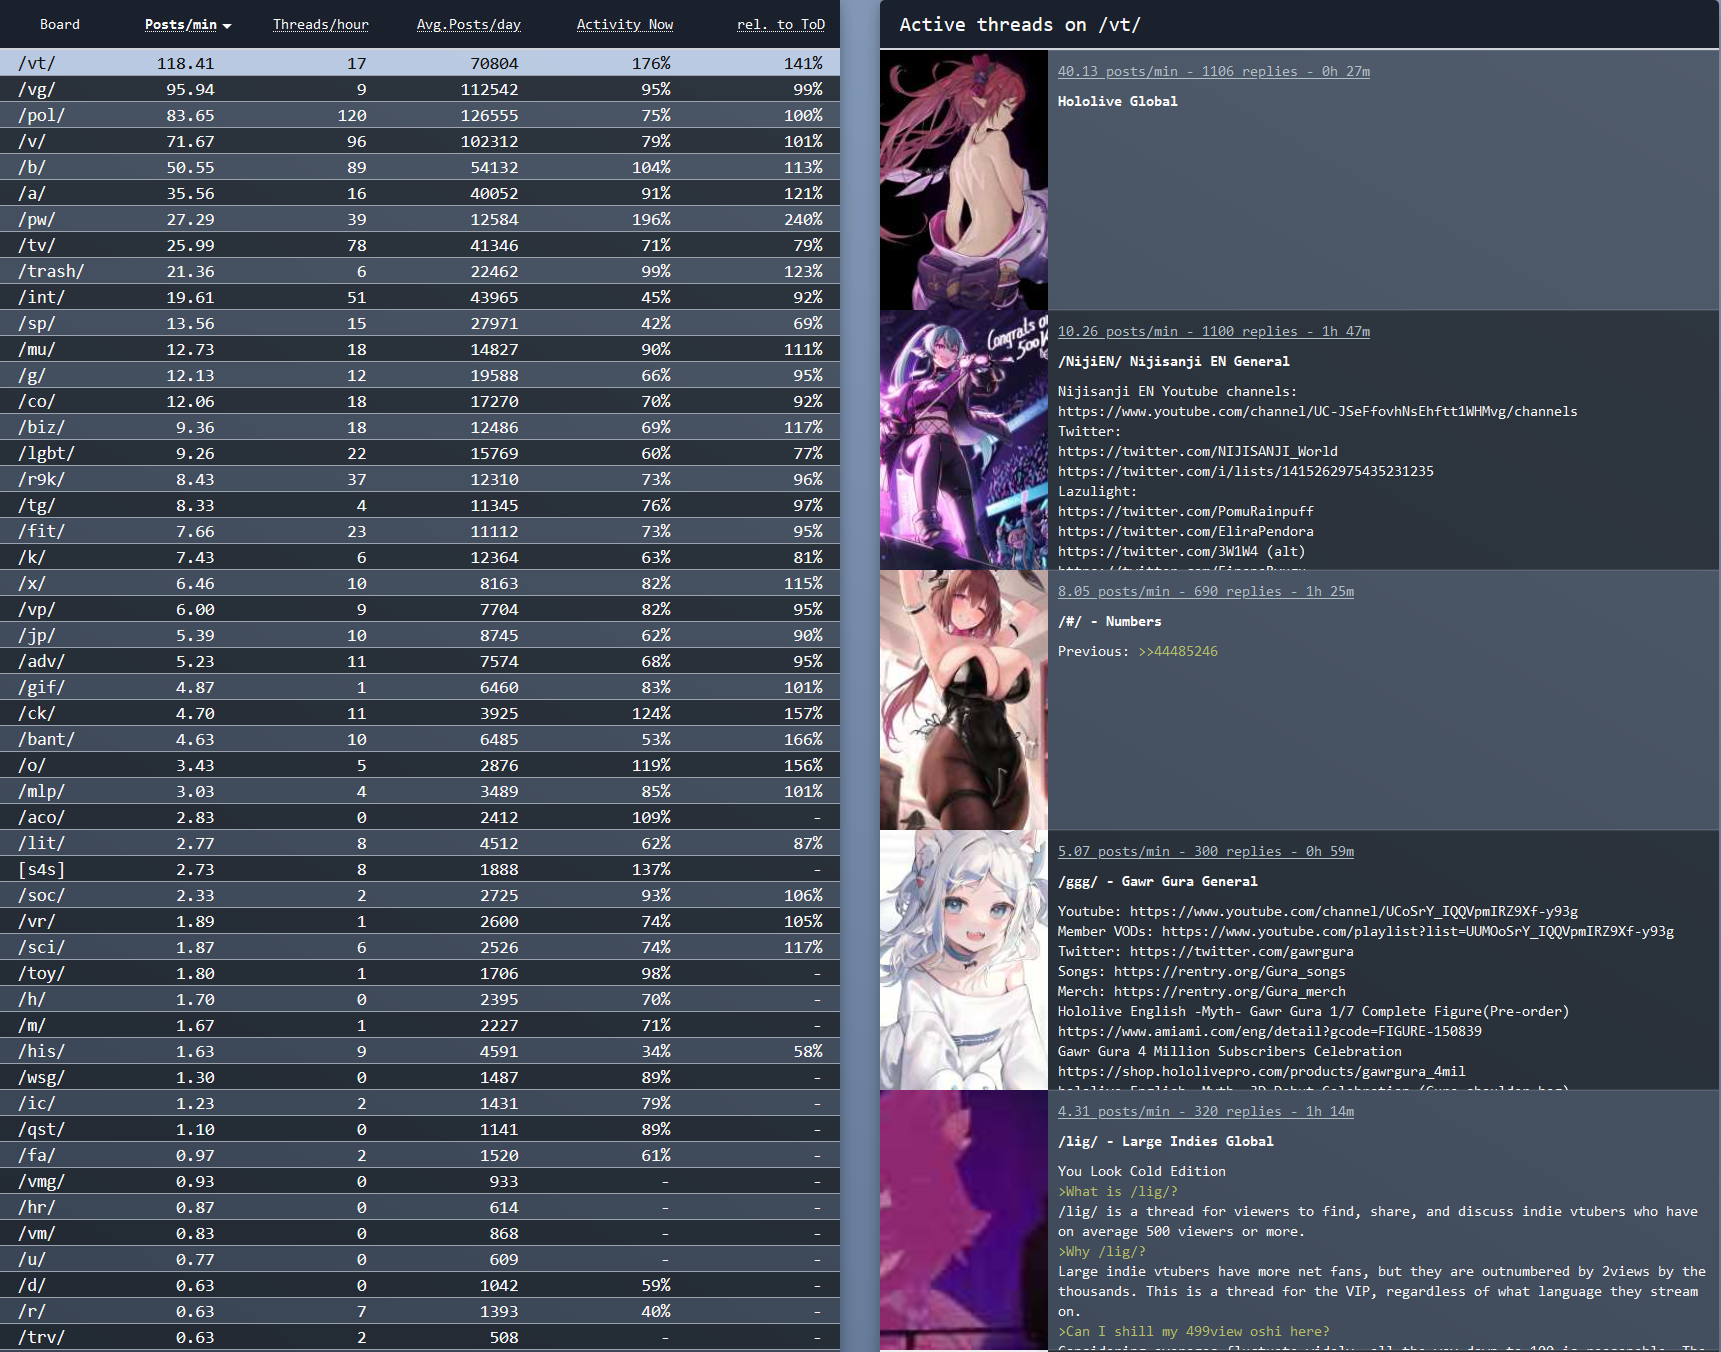Click the /NijiEN/ Nijisanji EN General title
Image resolution: width=1721 pixels, height=1352 pixels.
pyautogui.click(x=1174, y=361)
